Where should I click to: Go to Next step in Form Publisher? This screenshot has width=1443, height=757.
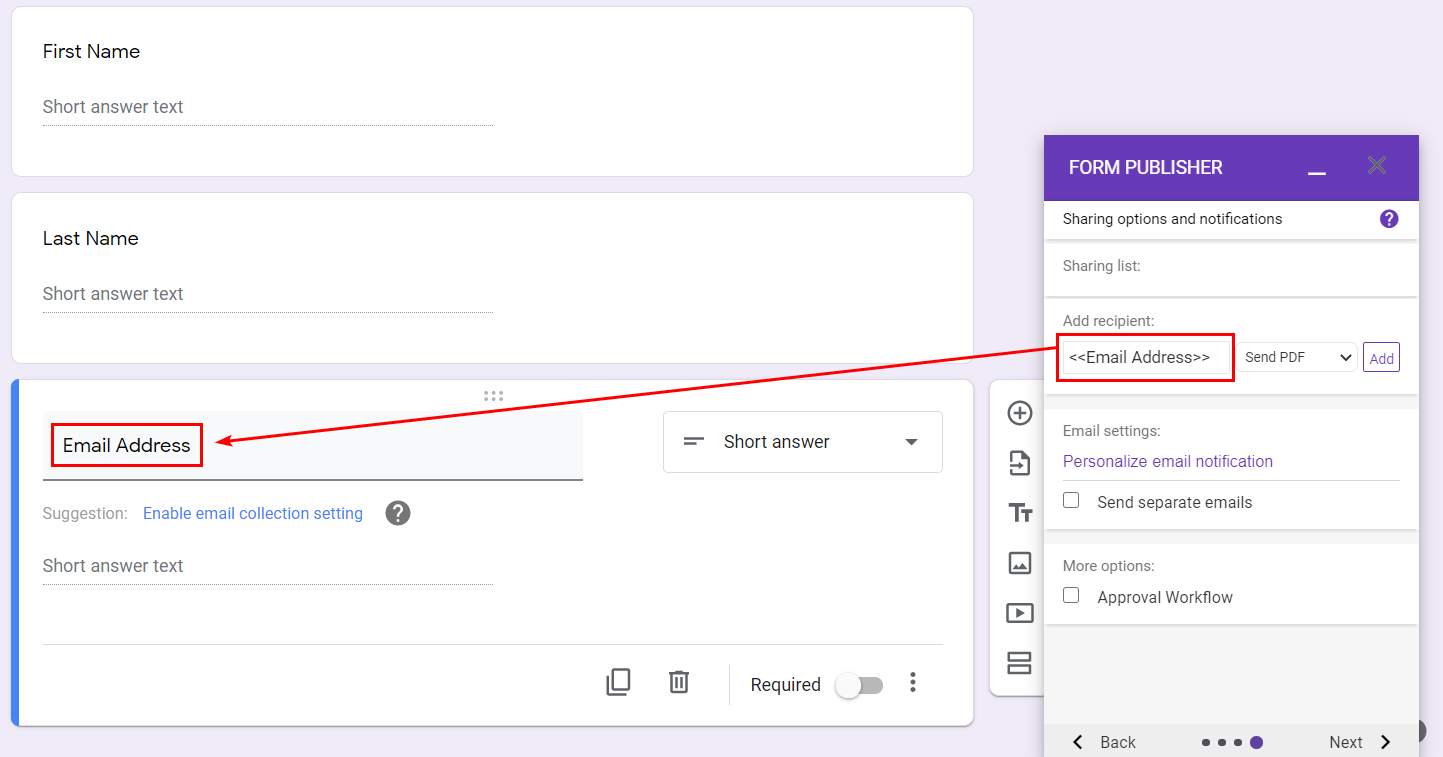(1361, 742)
